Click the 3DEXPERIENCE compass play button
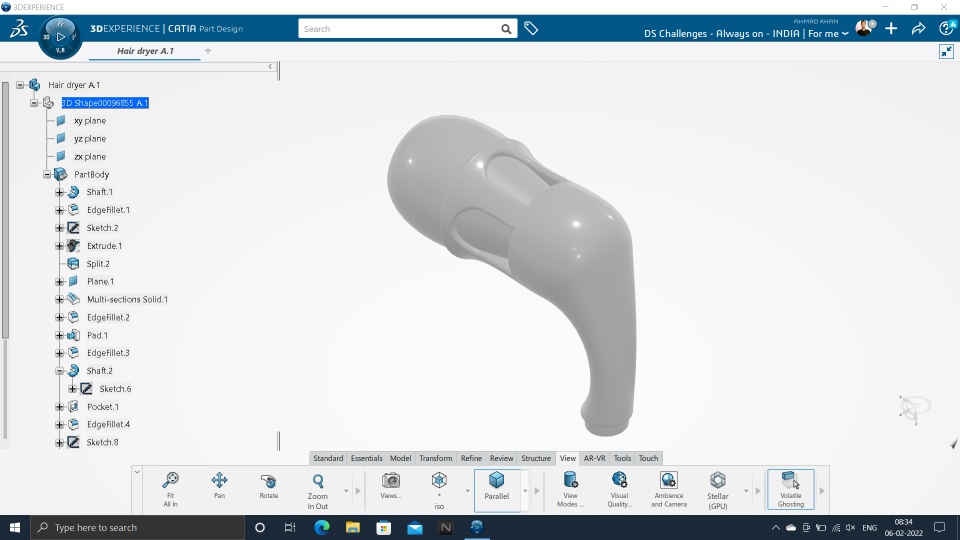Screen dimensions: 960x540 [x=60, y=37]
